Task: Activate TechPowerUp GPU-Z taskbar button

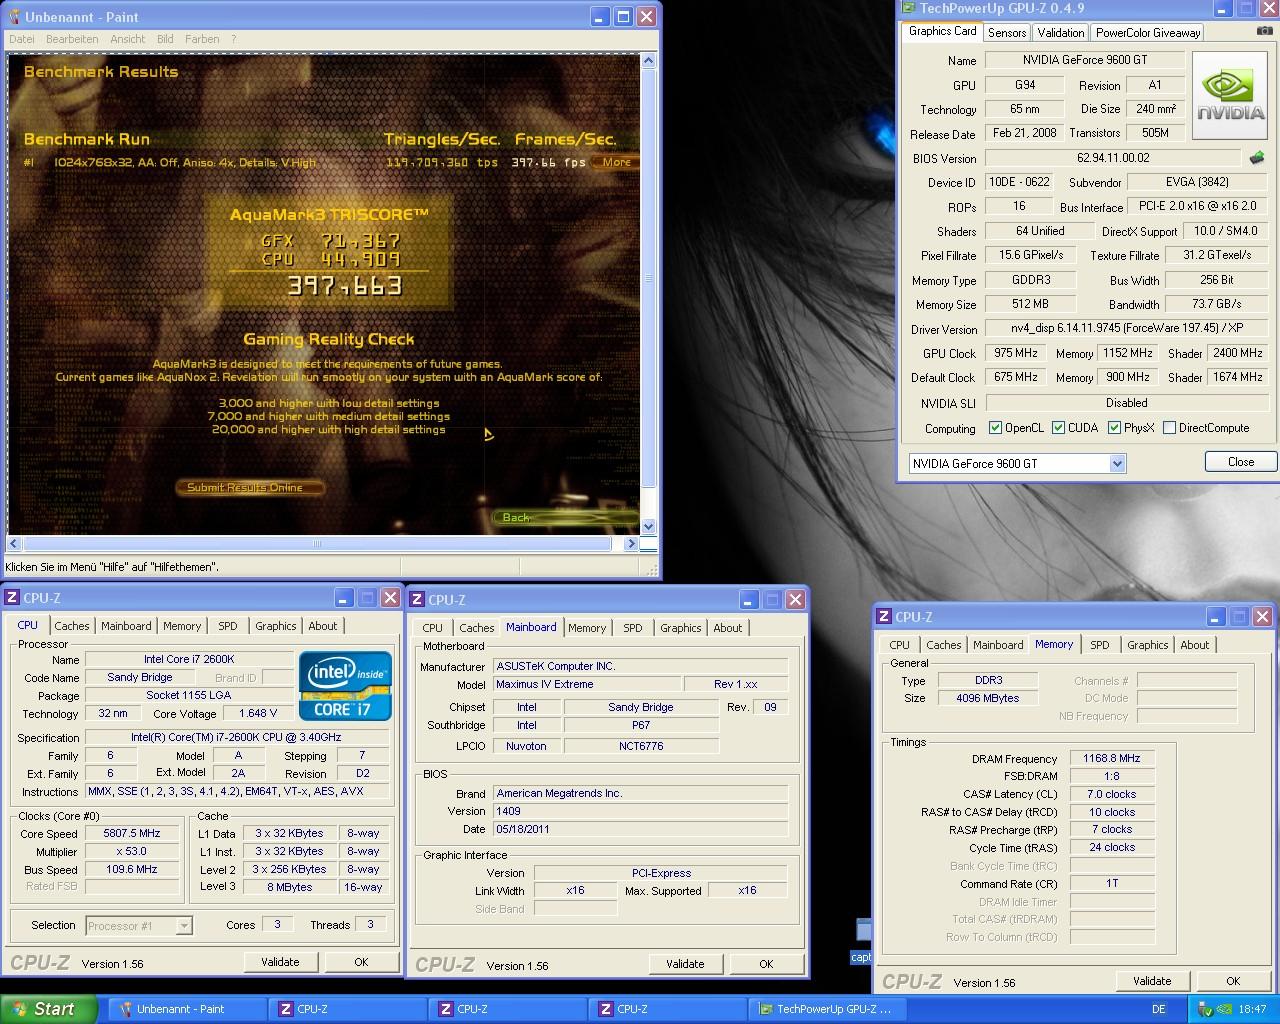Action: [829, 1009]
